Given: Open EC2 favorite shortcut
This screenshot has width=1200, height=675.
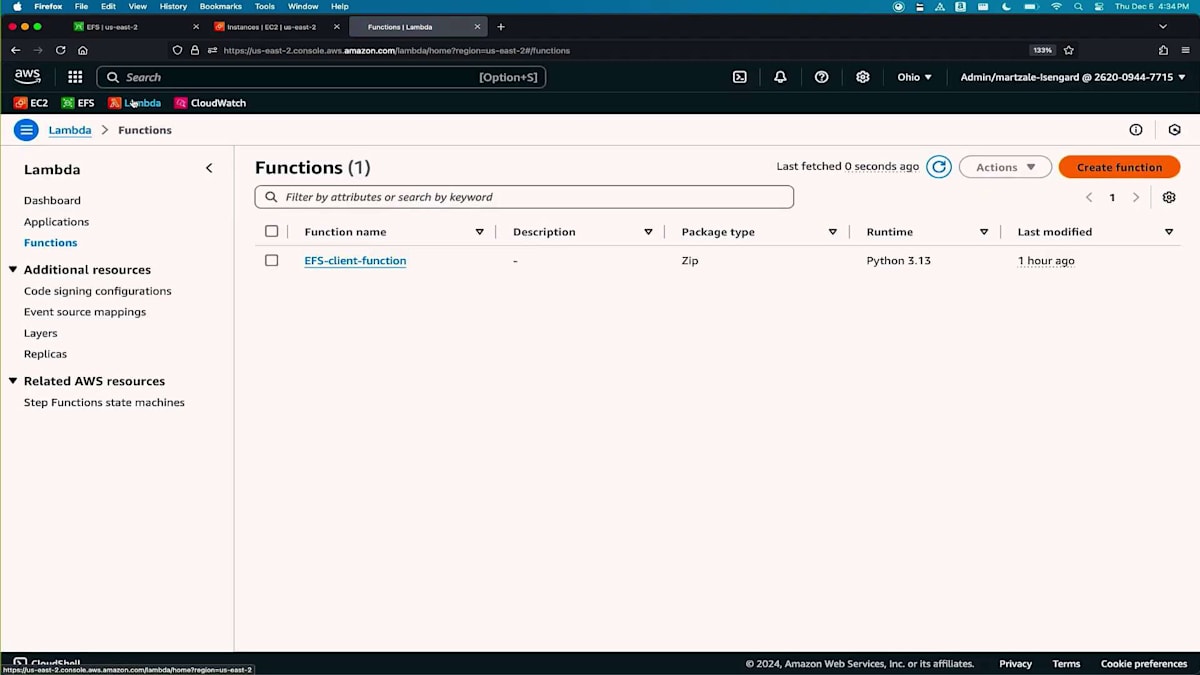Looking at the screenshot, I should click(31, 103).
